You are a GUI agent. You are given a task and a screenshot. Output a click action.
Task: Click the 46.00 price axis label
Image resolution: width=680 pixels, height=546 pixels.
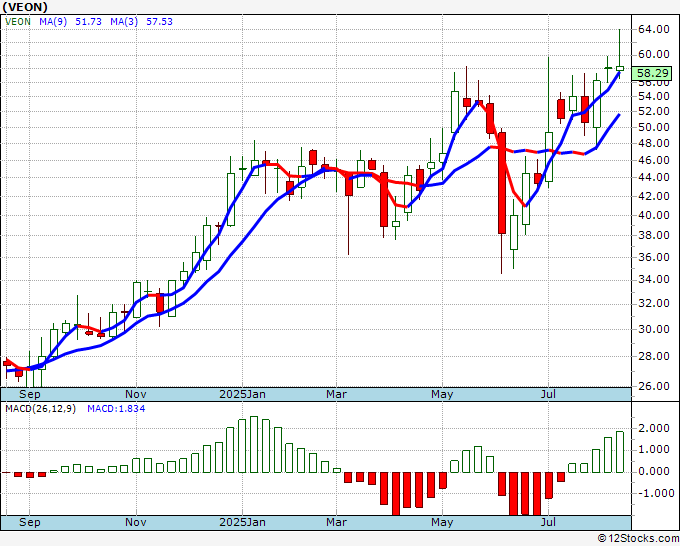(654, 160)
